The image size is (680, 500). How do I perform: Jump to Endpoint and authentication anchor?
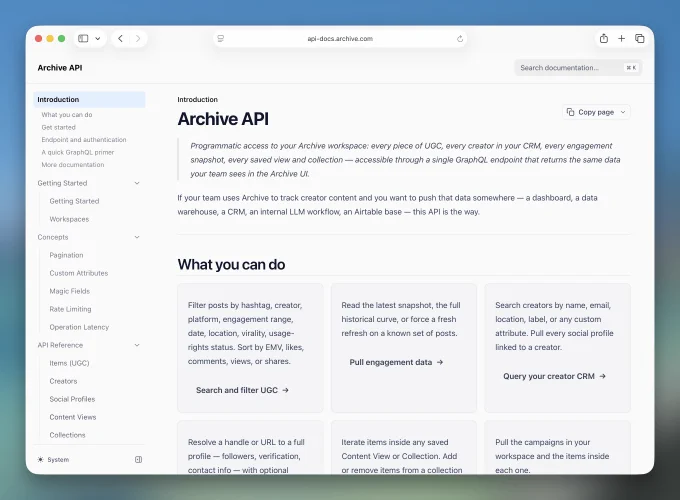click(x=84, y=140)
